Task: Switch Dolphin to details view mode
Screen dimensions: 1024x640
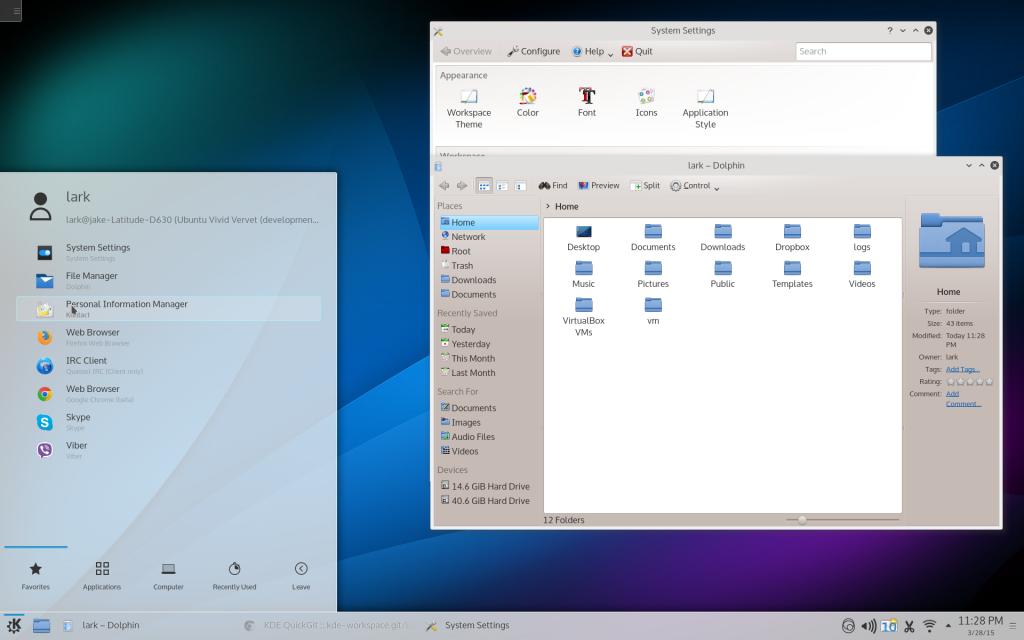Action: 520,186
